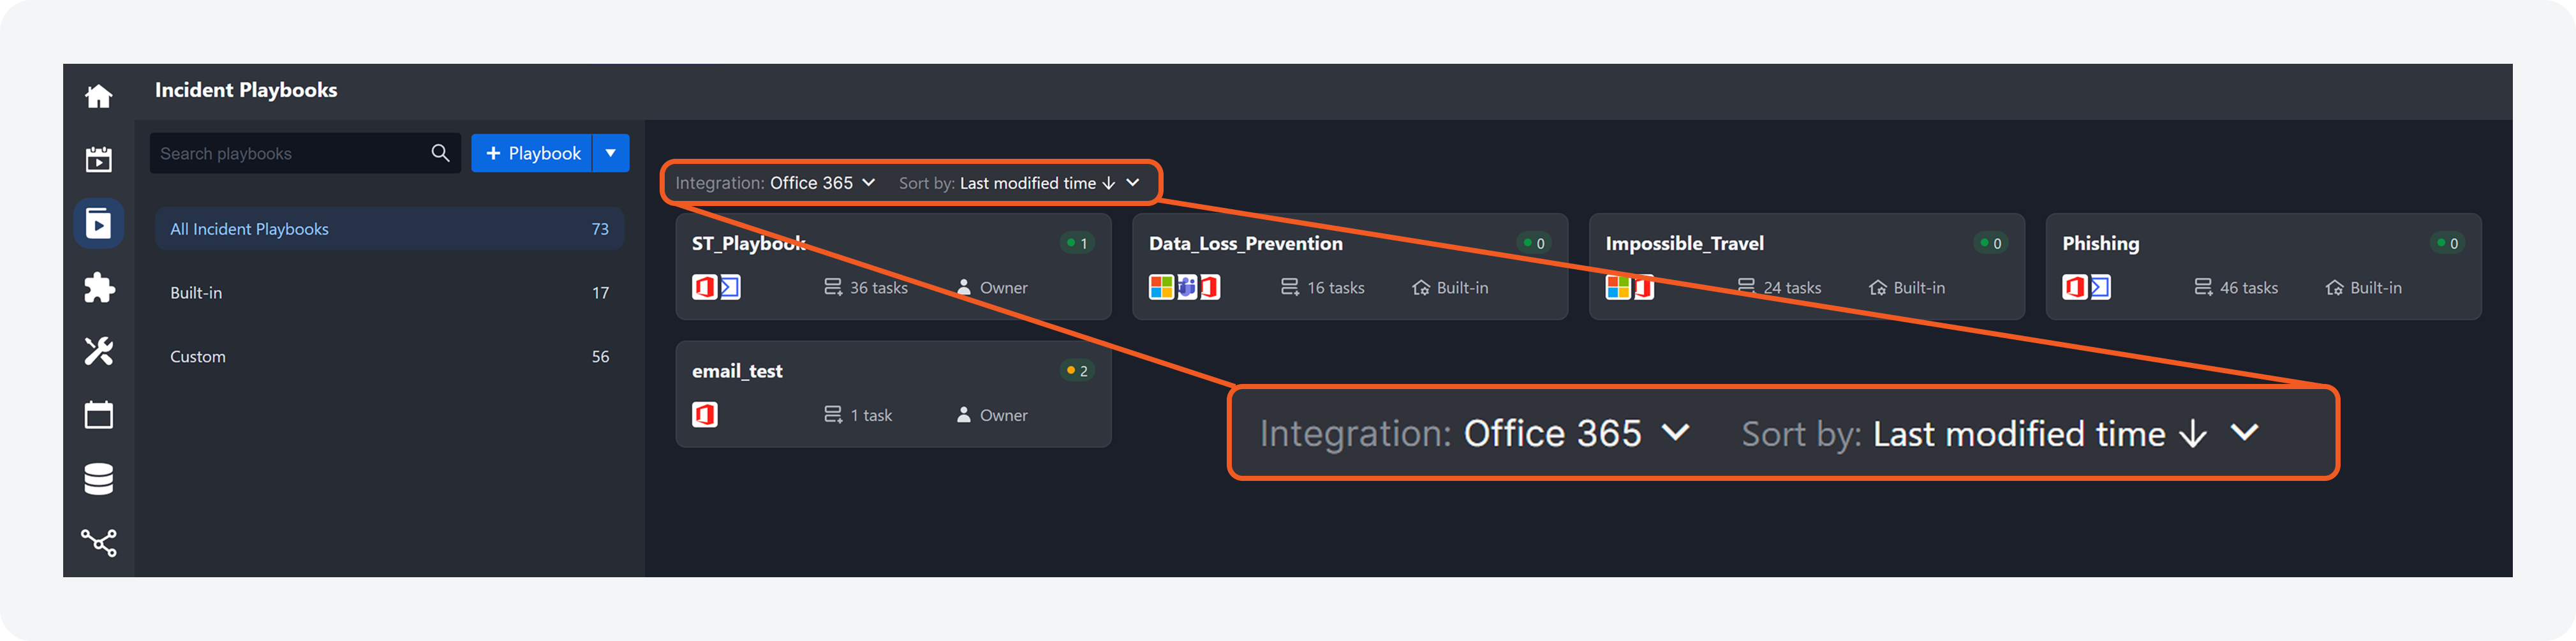This screenshot has height=641, width=2576.
Task: Click the orange status badge on email_test
Action: click(1077, 371)
